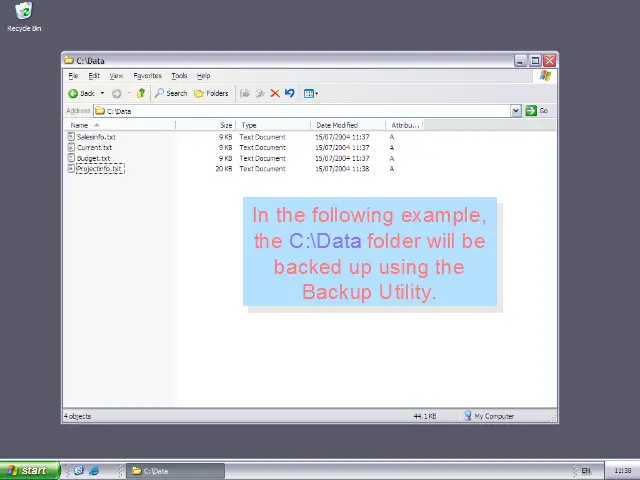Open the Recycle Bin on desktop
Image resolution: width=640 pixels, height=480 pixels.
pos(24,12)
